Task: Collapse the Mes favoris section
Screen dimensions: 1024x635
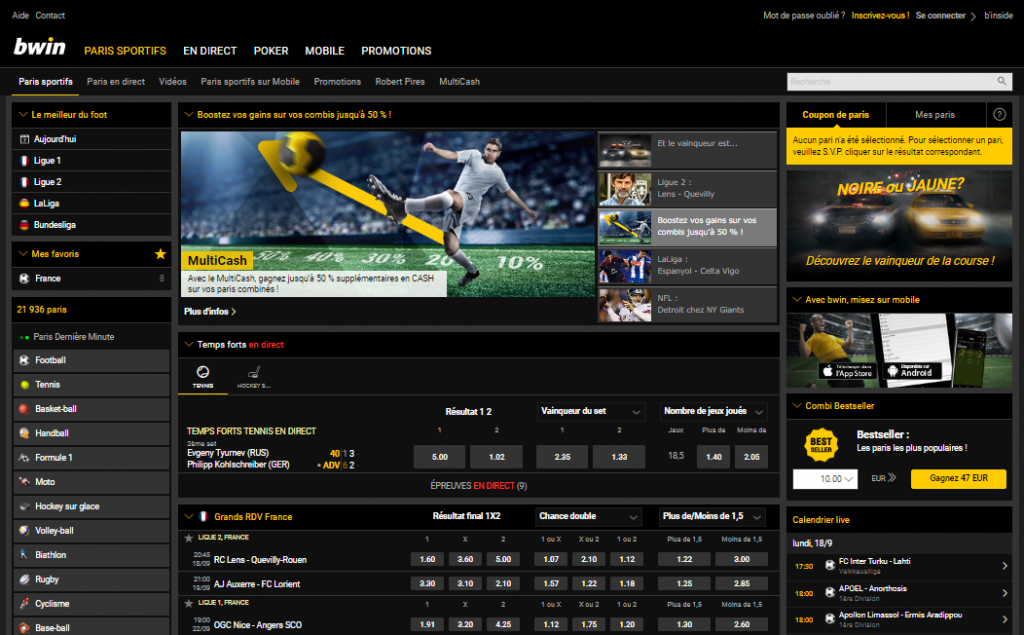Action: [24, 253]
